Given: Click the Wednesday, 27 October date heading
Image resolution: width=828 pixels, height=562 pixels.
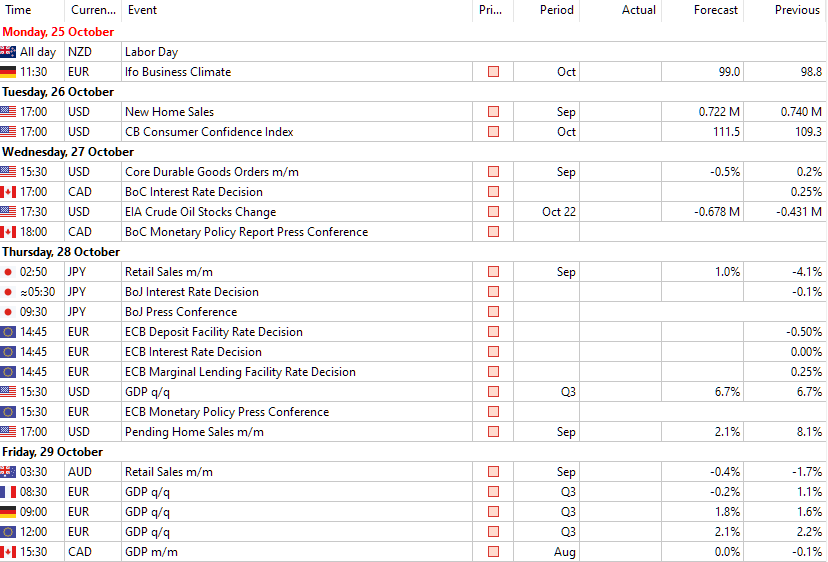Looking at the screenshot, I should pos(68,152).
